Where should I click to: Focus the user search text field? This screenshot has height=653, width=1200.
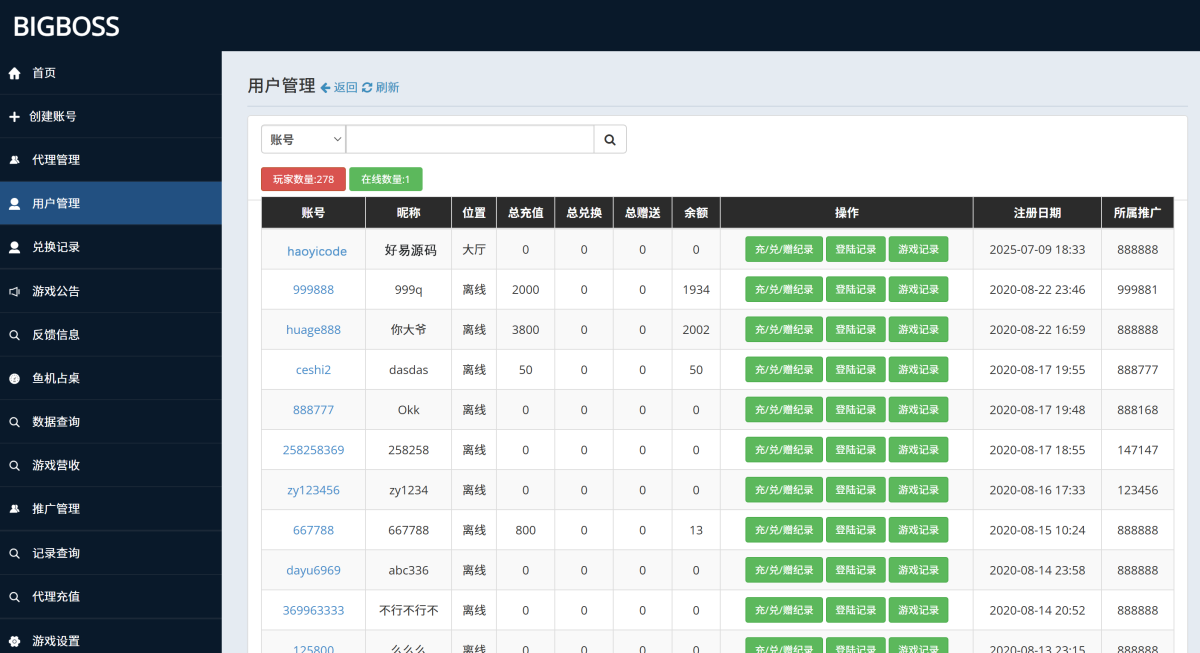[470, 139]
